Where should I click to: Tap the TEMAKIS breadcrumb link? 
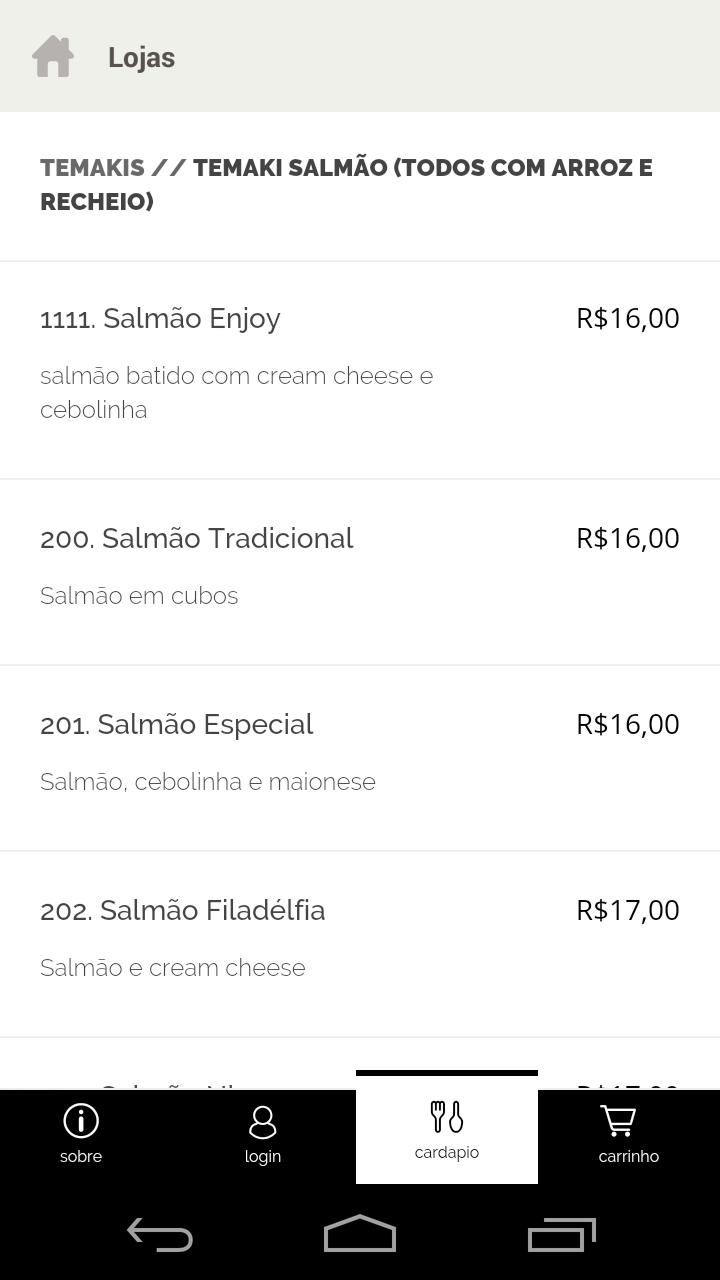coord(92,168)
